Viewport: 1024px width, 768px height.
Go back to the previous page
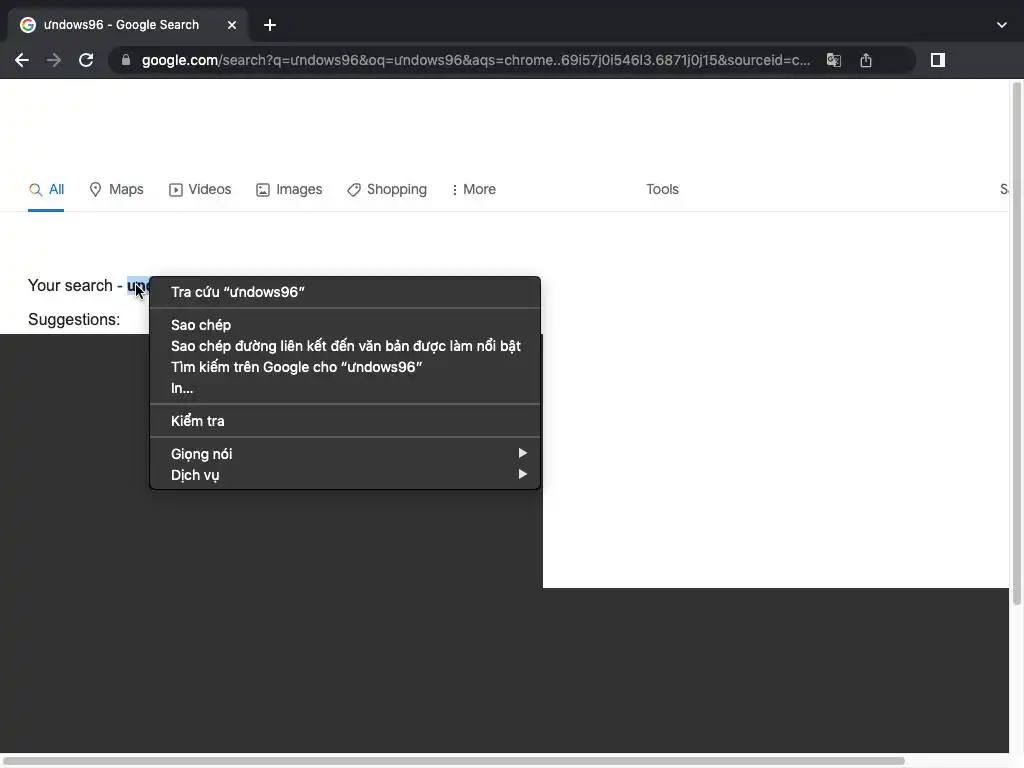(x=22, y=60)
